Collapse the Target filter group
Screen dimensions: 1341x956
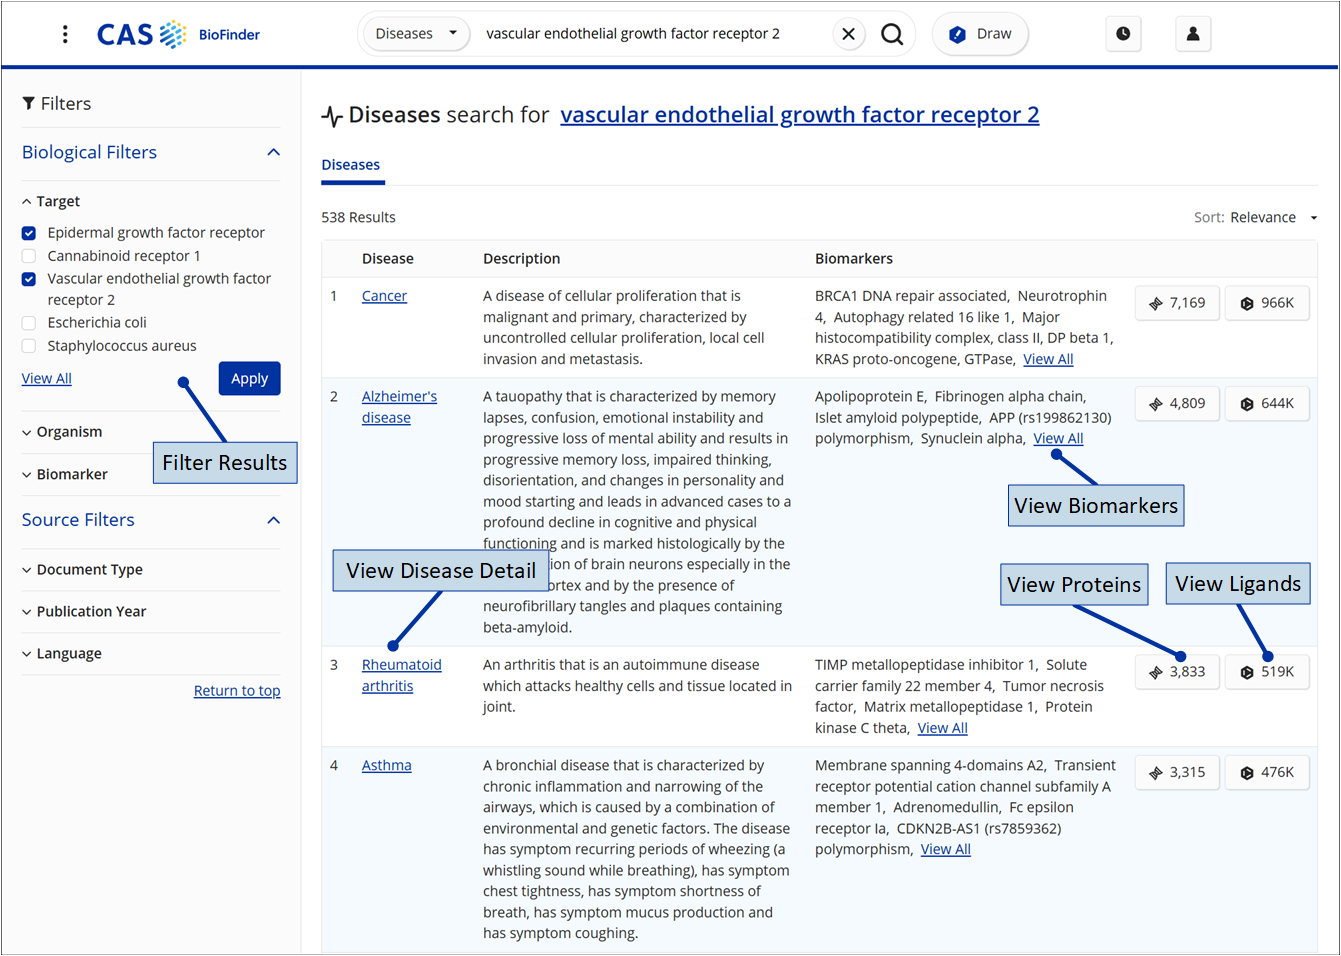(51, 202)
